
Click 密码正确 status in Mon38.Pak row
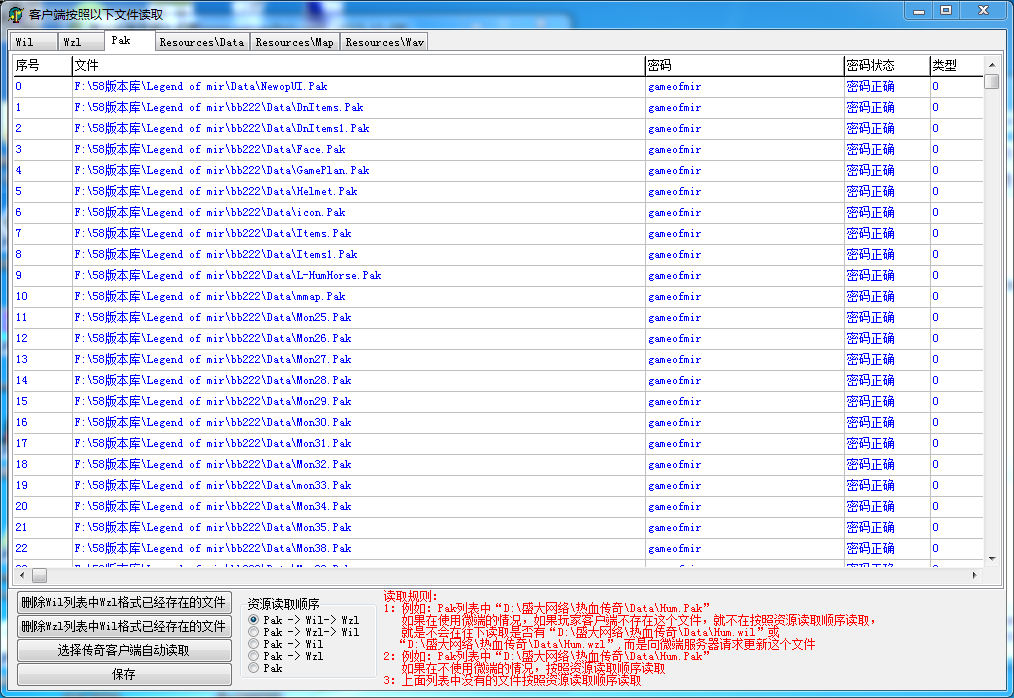(x=870, y=549)
